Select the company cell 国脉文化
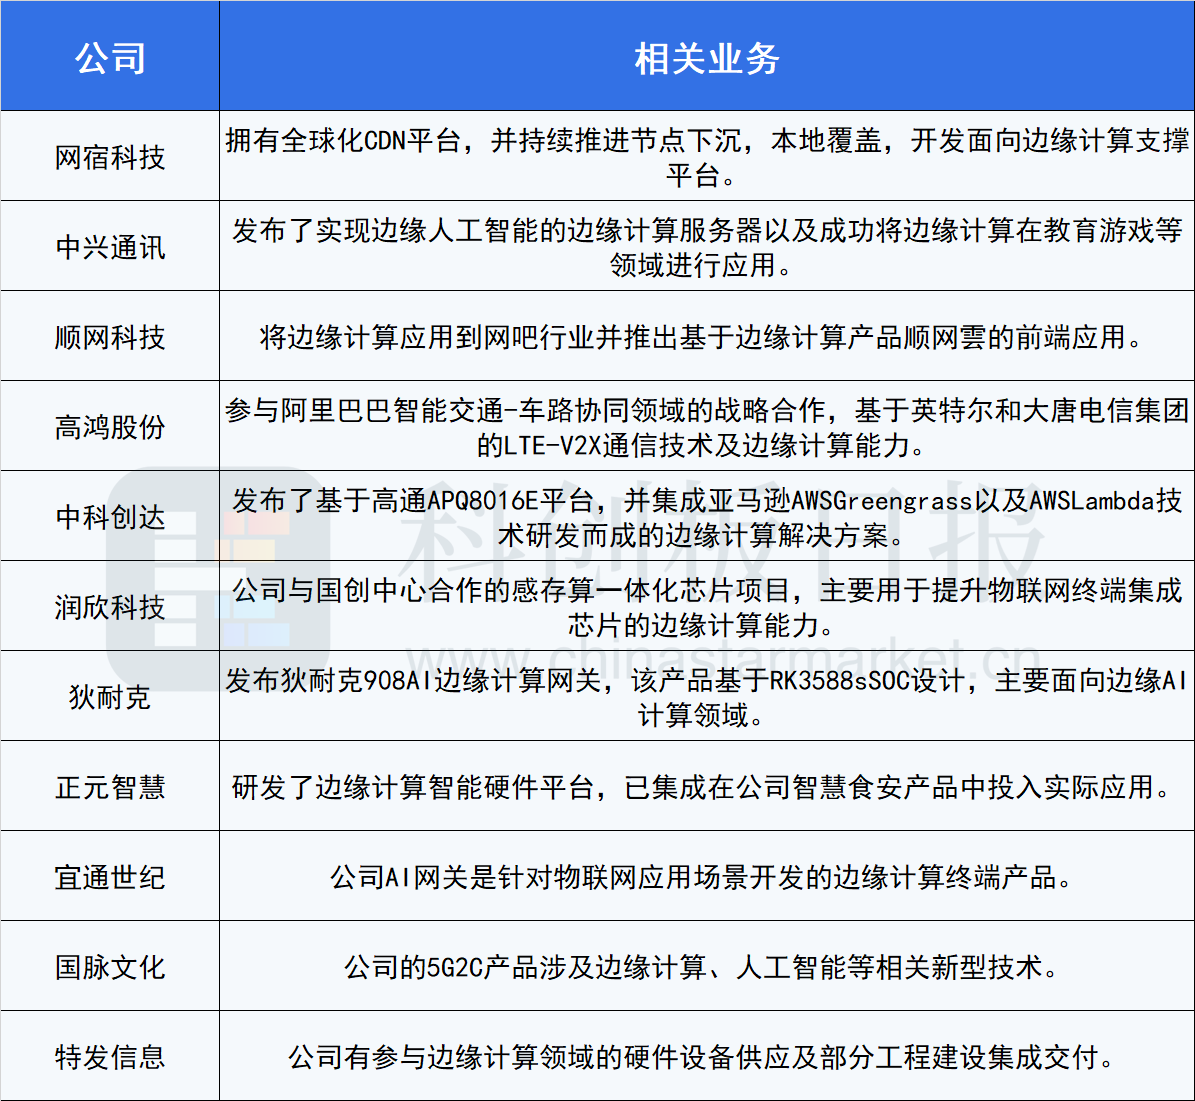Viewport: 1195px width, 1101px height. [x=110, y=967]
